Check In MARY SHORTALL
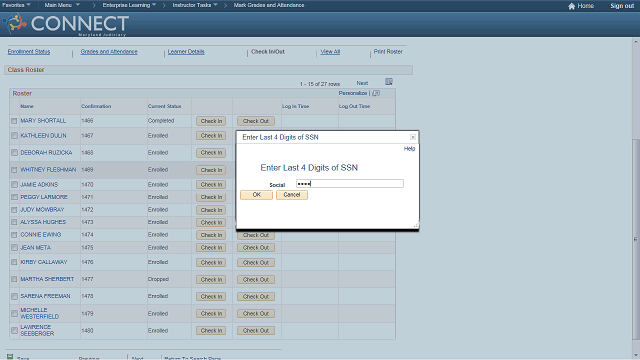This screenshot has height=360, width=640. click(x=211, y=121)
